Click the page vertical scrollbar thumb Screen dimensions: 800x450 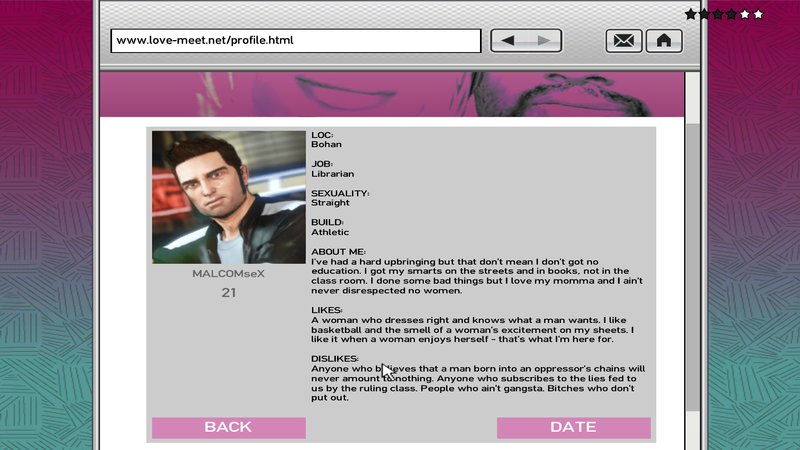point(692,267)
